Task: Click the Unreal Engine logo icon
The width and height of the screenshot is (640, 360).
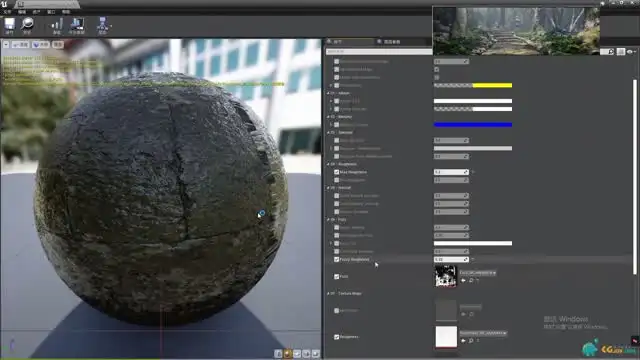Action: pos(4,4)
